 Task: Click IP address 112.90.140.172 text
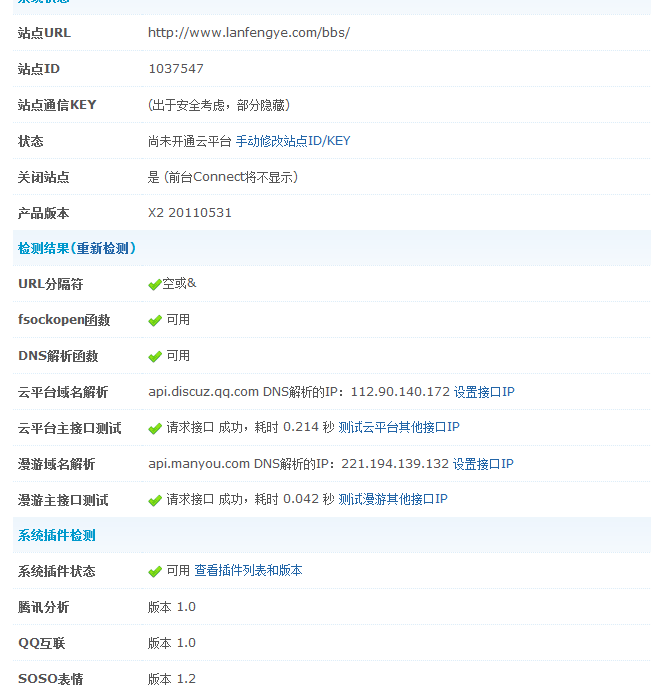click(400, 392)
